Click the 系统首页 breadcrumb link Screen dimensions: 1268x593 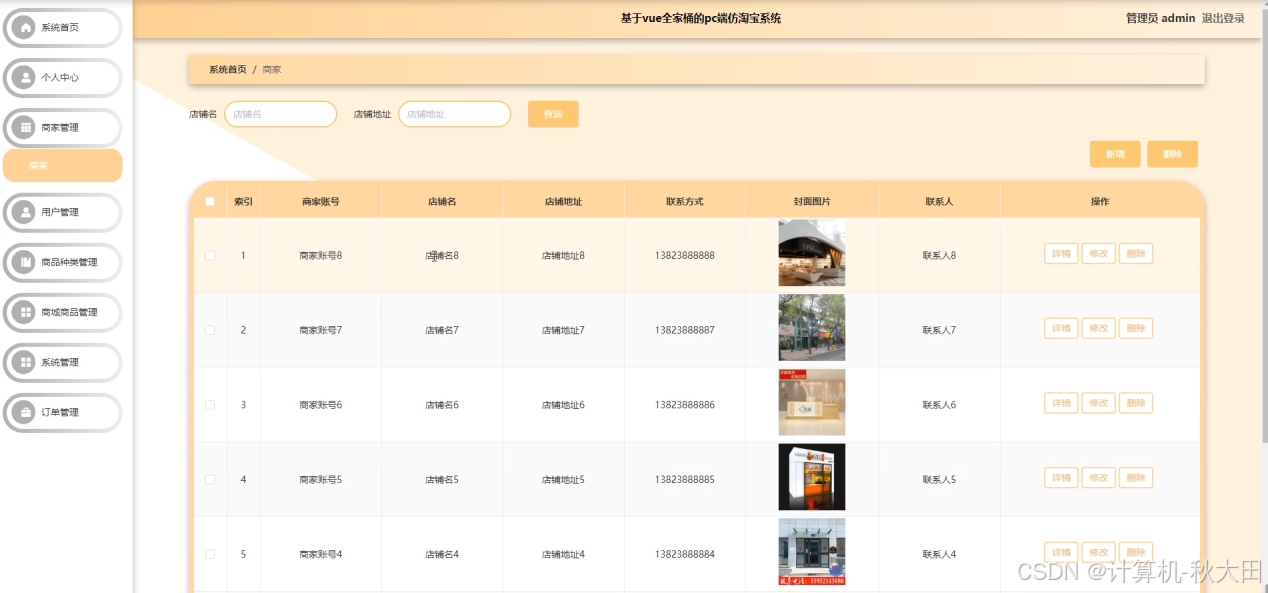point(228,70)
